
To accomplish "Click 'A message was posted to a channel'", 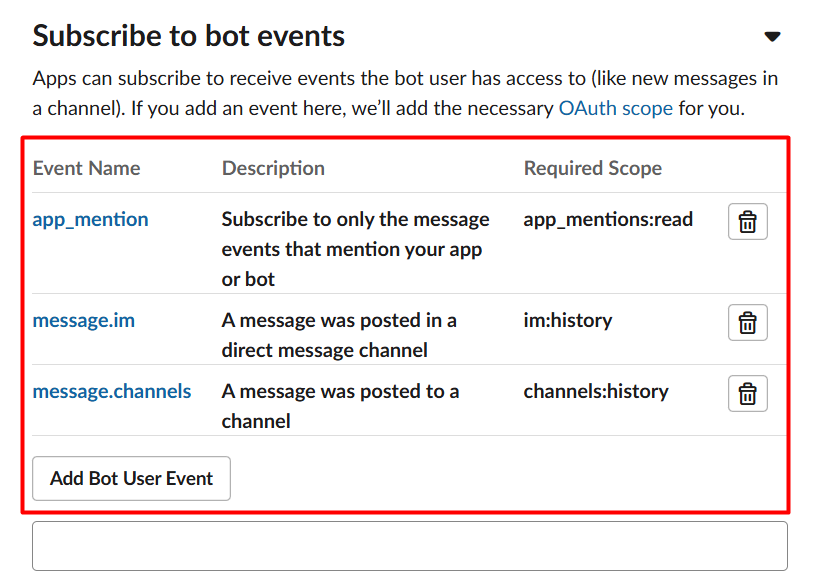I will click(x=340, y=406).
